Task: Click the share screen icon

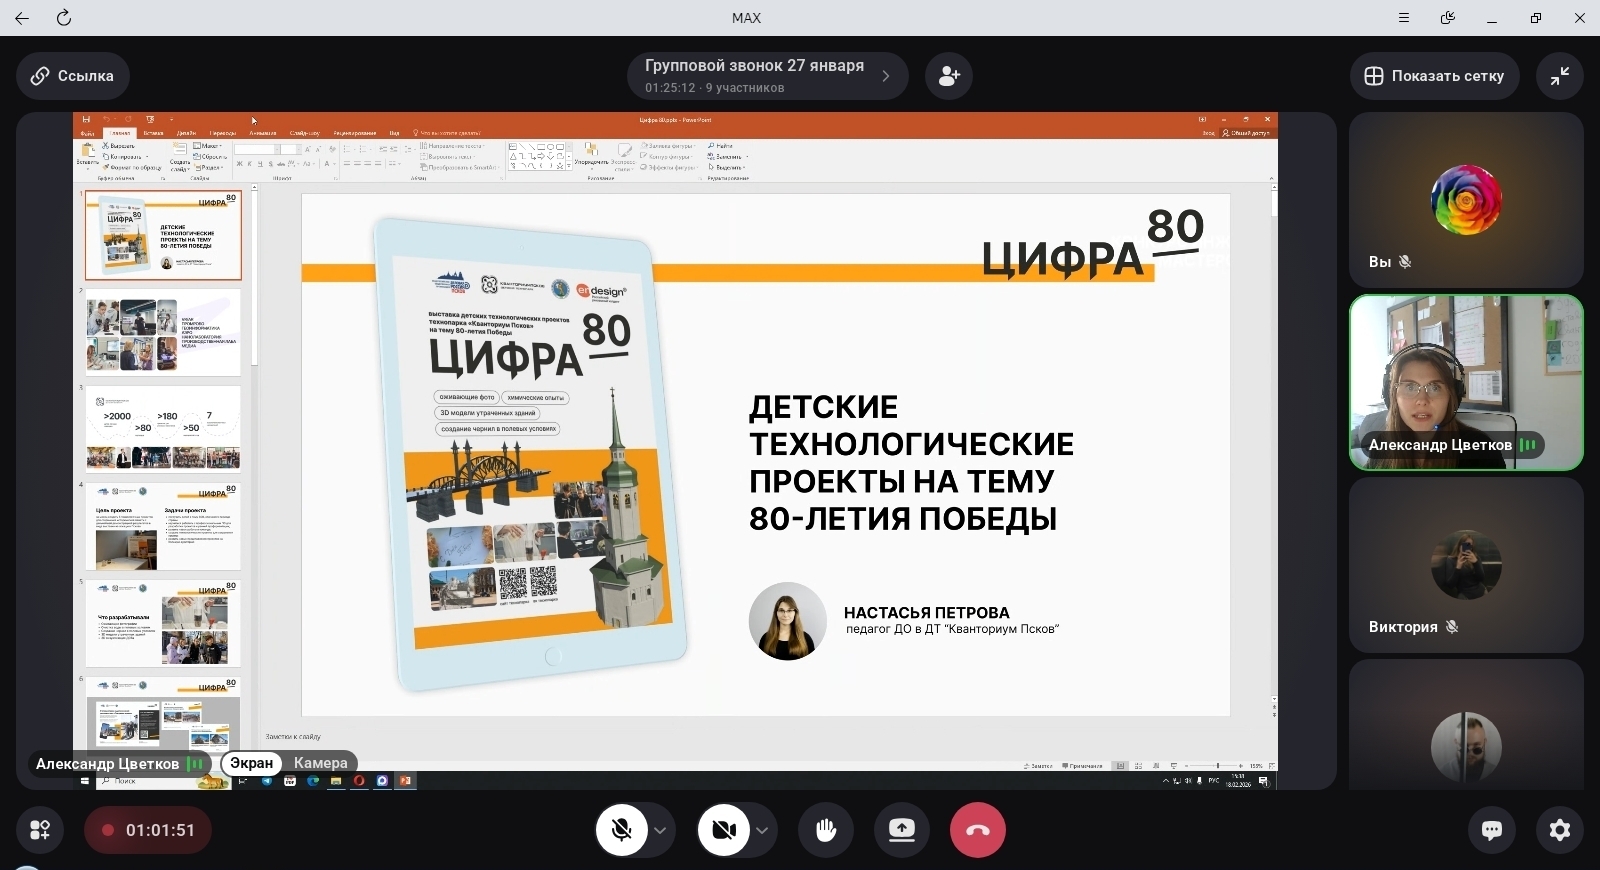Action: (x=902, y=830)
